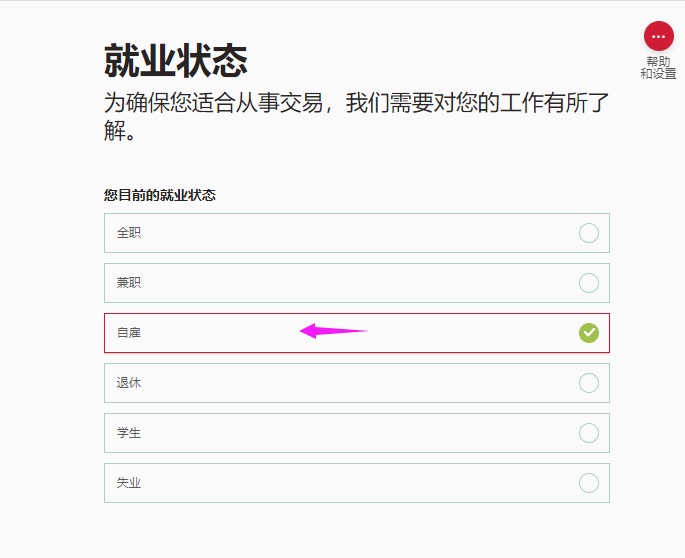Click the 失业 option label text
Image resolution: width=685 pixels, height=558 pixels.
click(129, 483)
